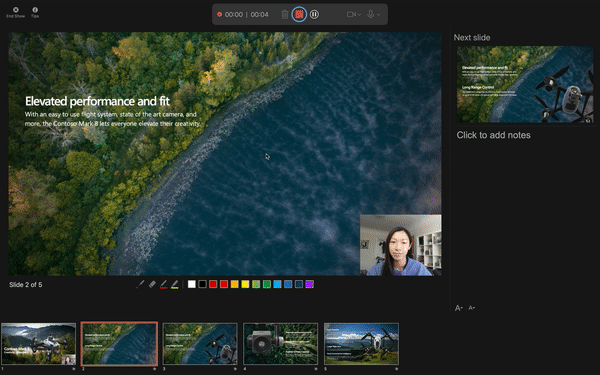This screenshot has height=375, width=600.
Task: Pick the orange ink color
Action: [x=235, y=284]
